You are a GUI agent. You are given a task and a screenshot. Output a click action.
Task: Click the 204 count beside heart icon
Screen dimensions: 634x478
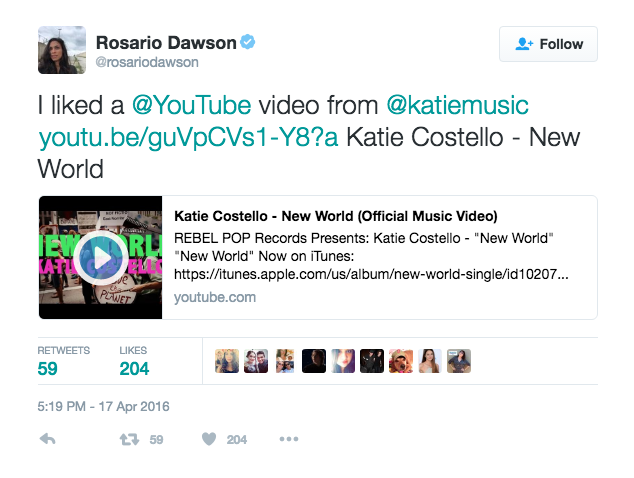tap(237, 440)
